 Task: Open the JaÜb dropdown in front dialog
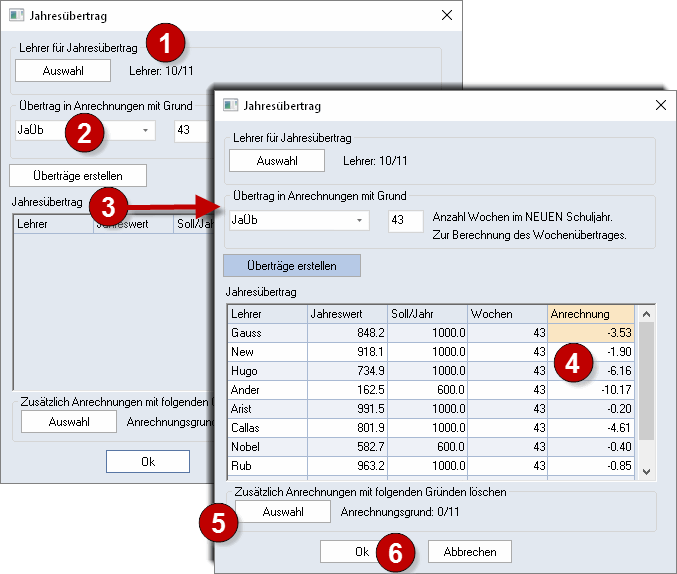(359, 220)
